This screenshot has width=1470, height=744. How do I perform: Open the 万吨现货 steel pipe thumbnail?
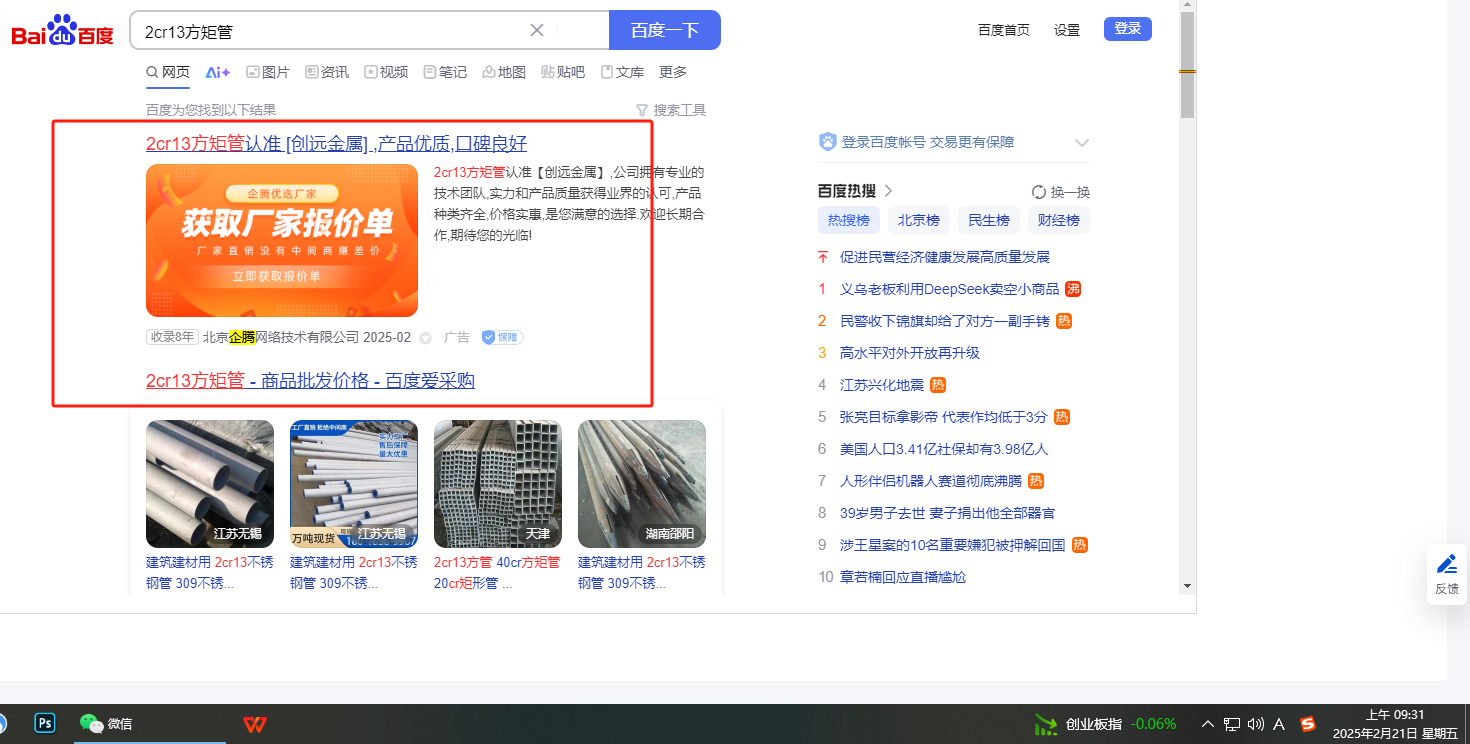pos(354,484)
